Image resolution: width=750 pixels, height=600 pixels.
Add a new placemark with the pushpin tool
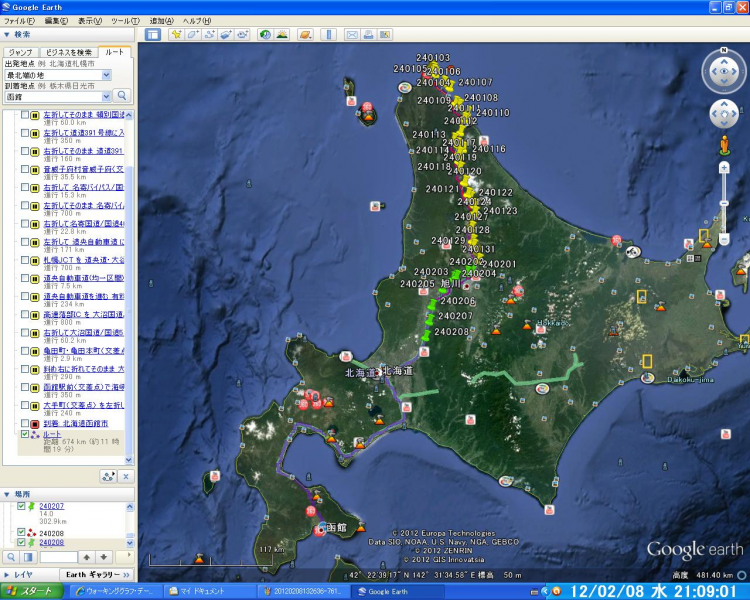pos(176,34)
